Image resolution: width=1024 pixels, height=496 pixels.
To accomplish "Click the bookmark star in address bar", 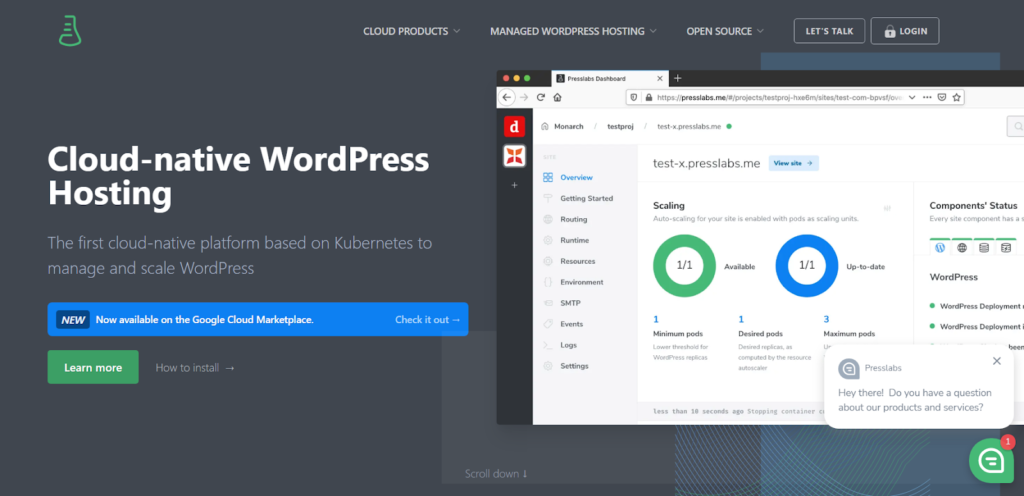I will pos(956,97).
